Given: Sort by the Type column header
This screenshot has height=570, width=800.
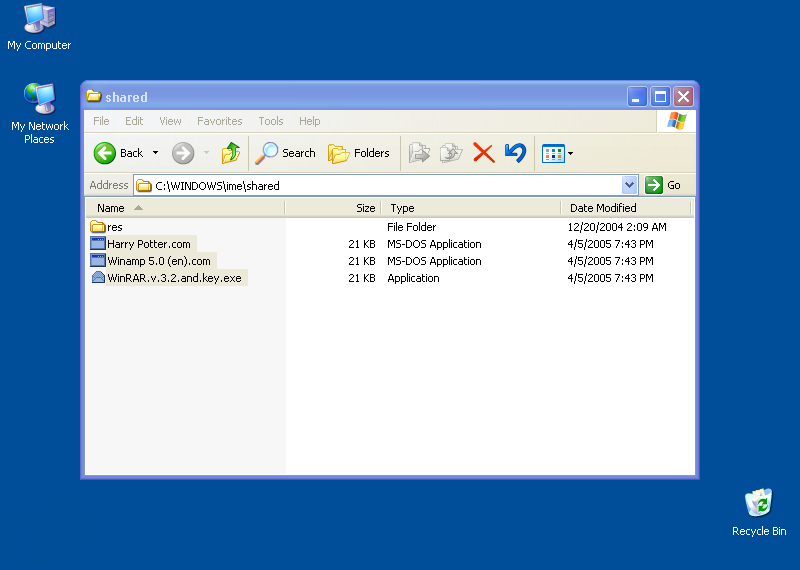Looking at the screenshot, I should pos(471,208).
